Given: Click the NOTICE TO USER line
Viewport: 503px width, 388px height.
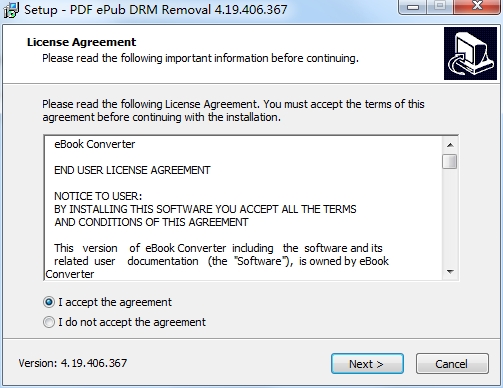Looking at the screenshot, I should click(98, 196).
